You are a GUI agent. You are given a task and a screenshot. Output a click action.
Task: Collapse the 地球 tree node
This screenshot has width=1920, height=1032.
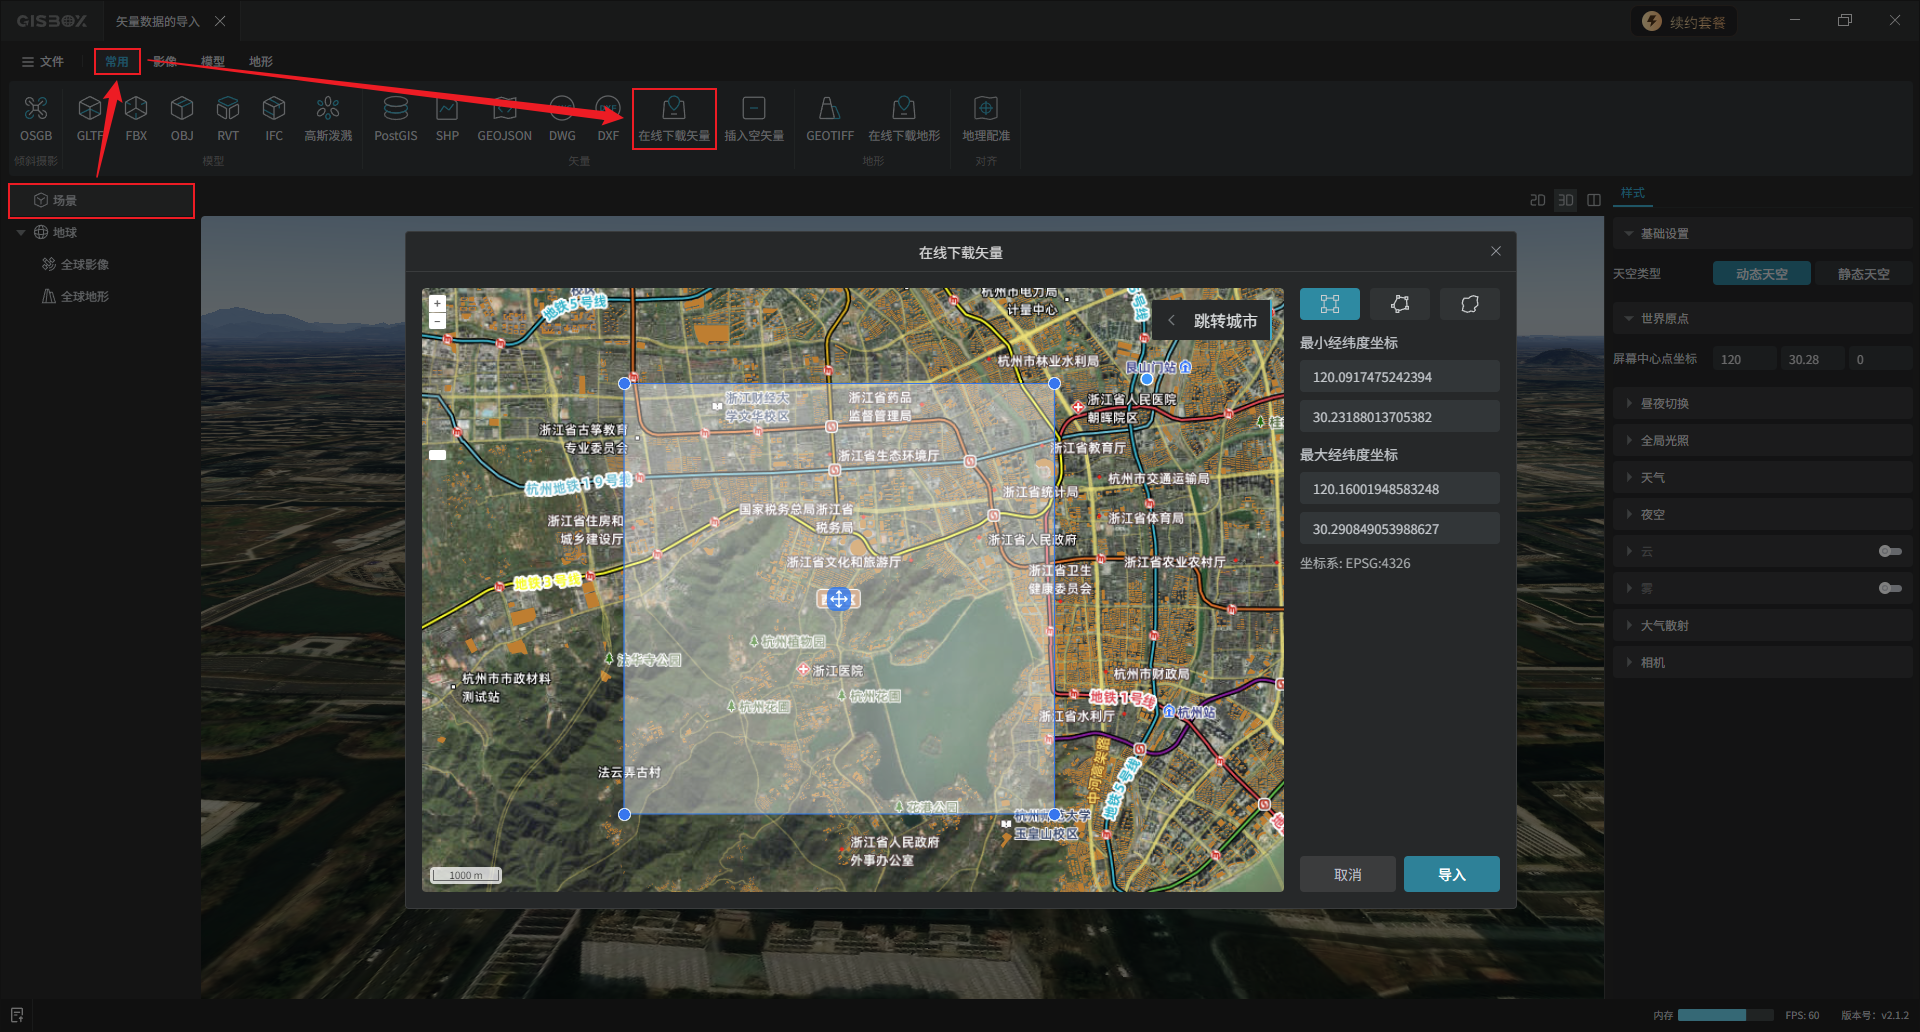click(x=21, y=233)
